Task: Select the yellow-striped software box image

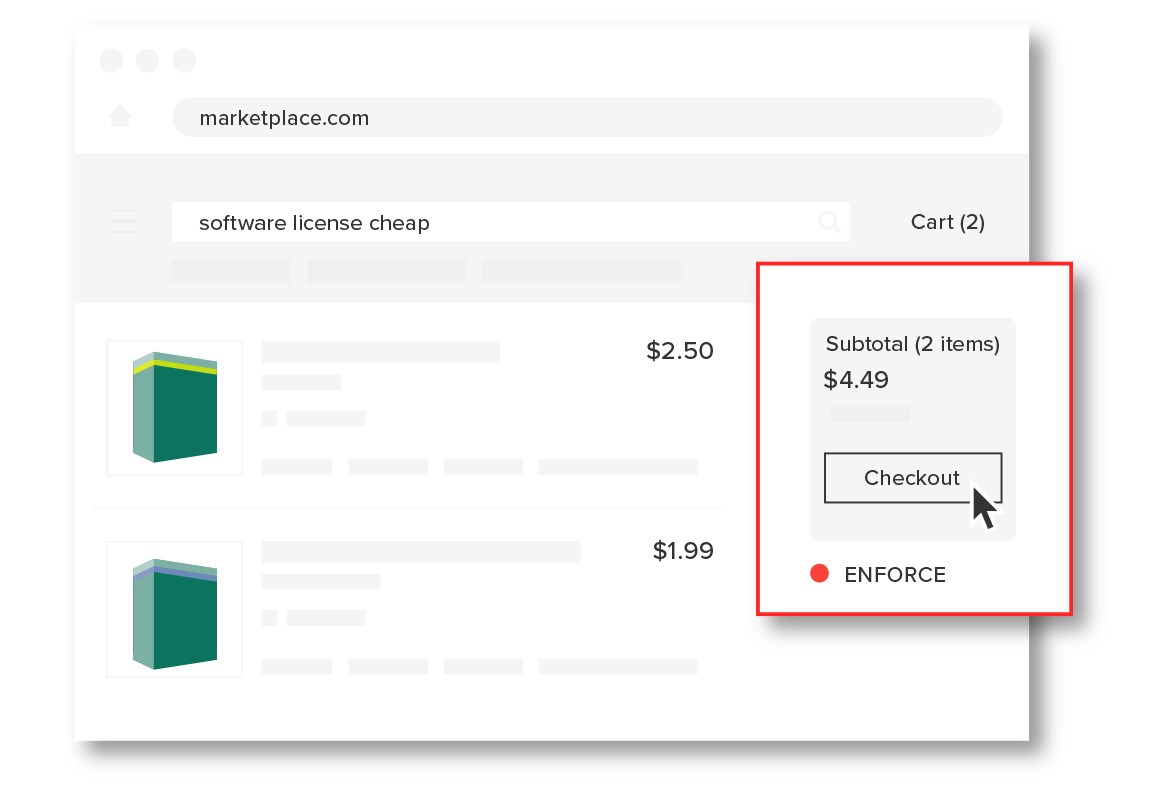Action: (175, 407)
